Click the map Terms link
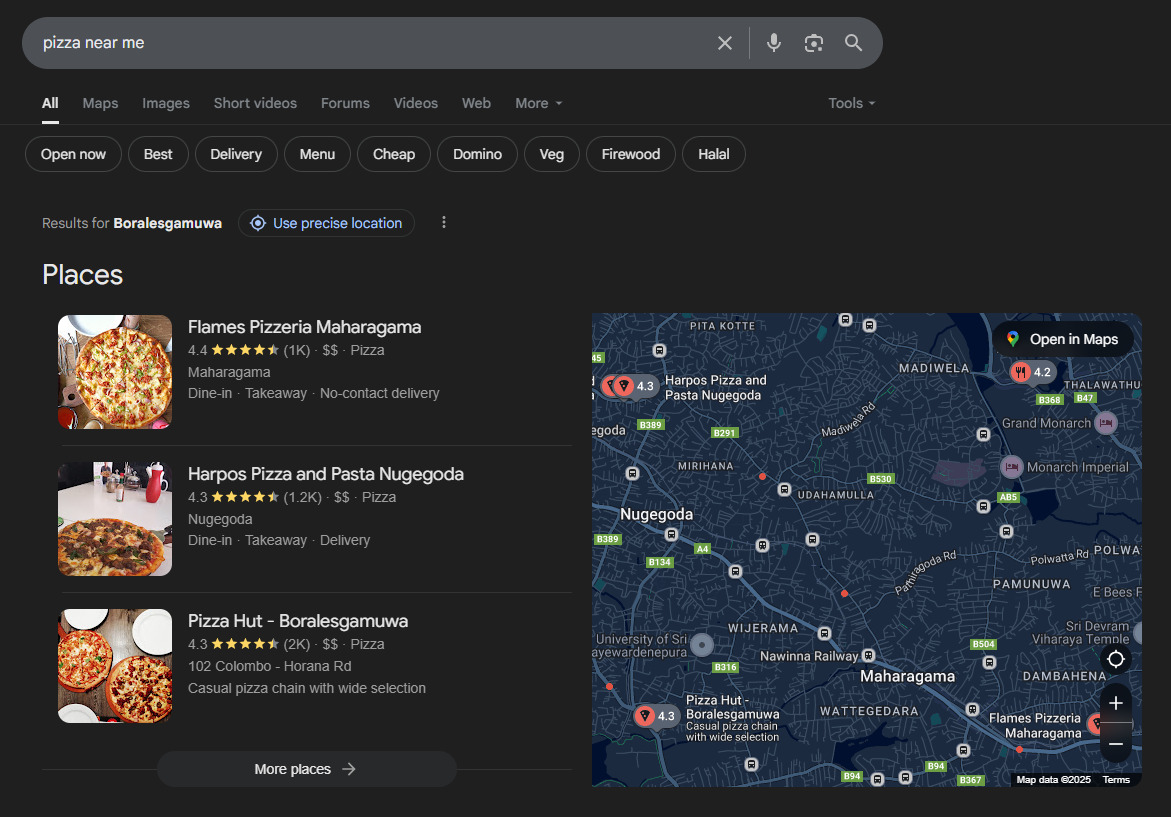 (x=1116, y=780)
